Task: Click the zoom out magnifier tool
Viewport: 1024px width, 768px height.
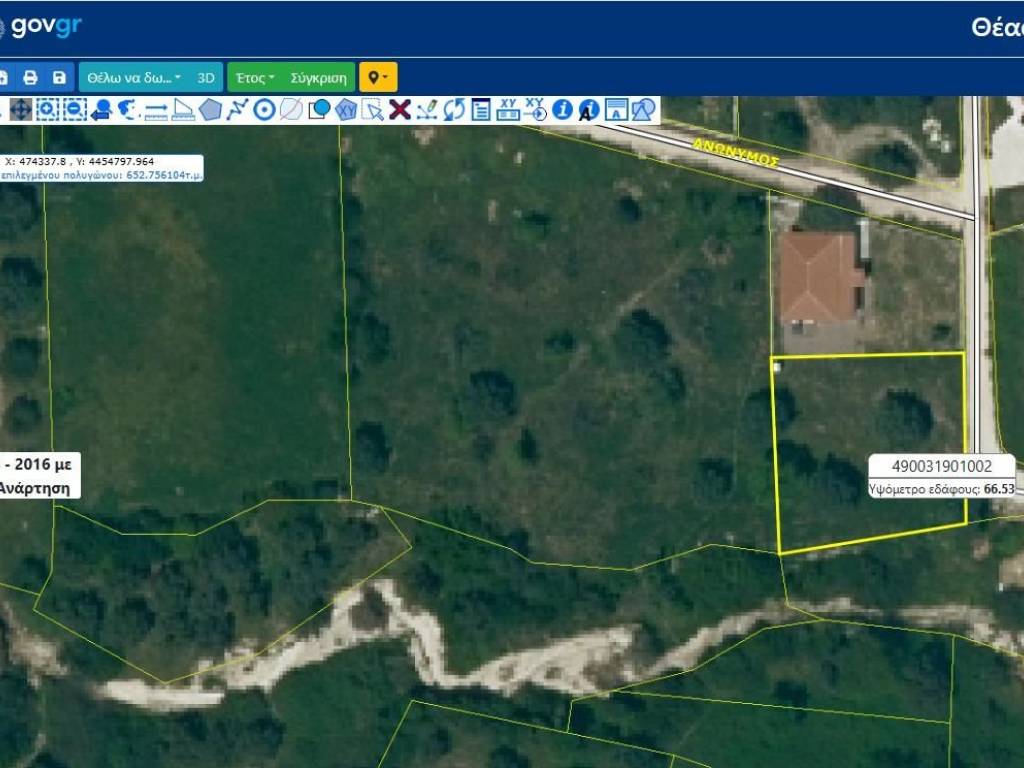Action: 75,110
